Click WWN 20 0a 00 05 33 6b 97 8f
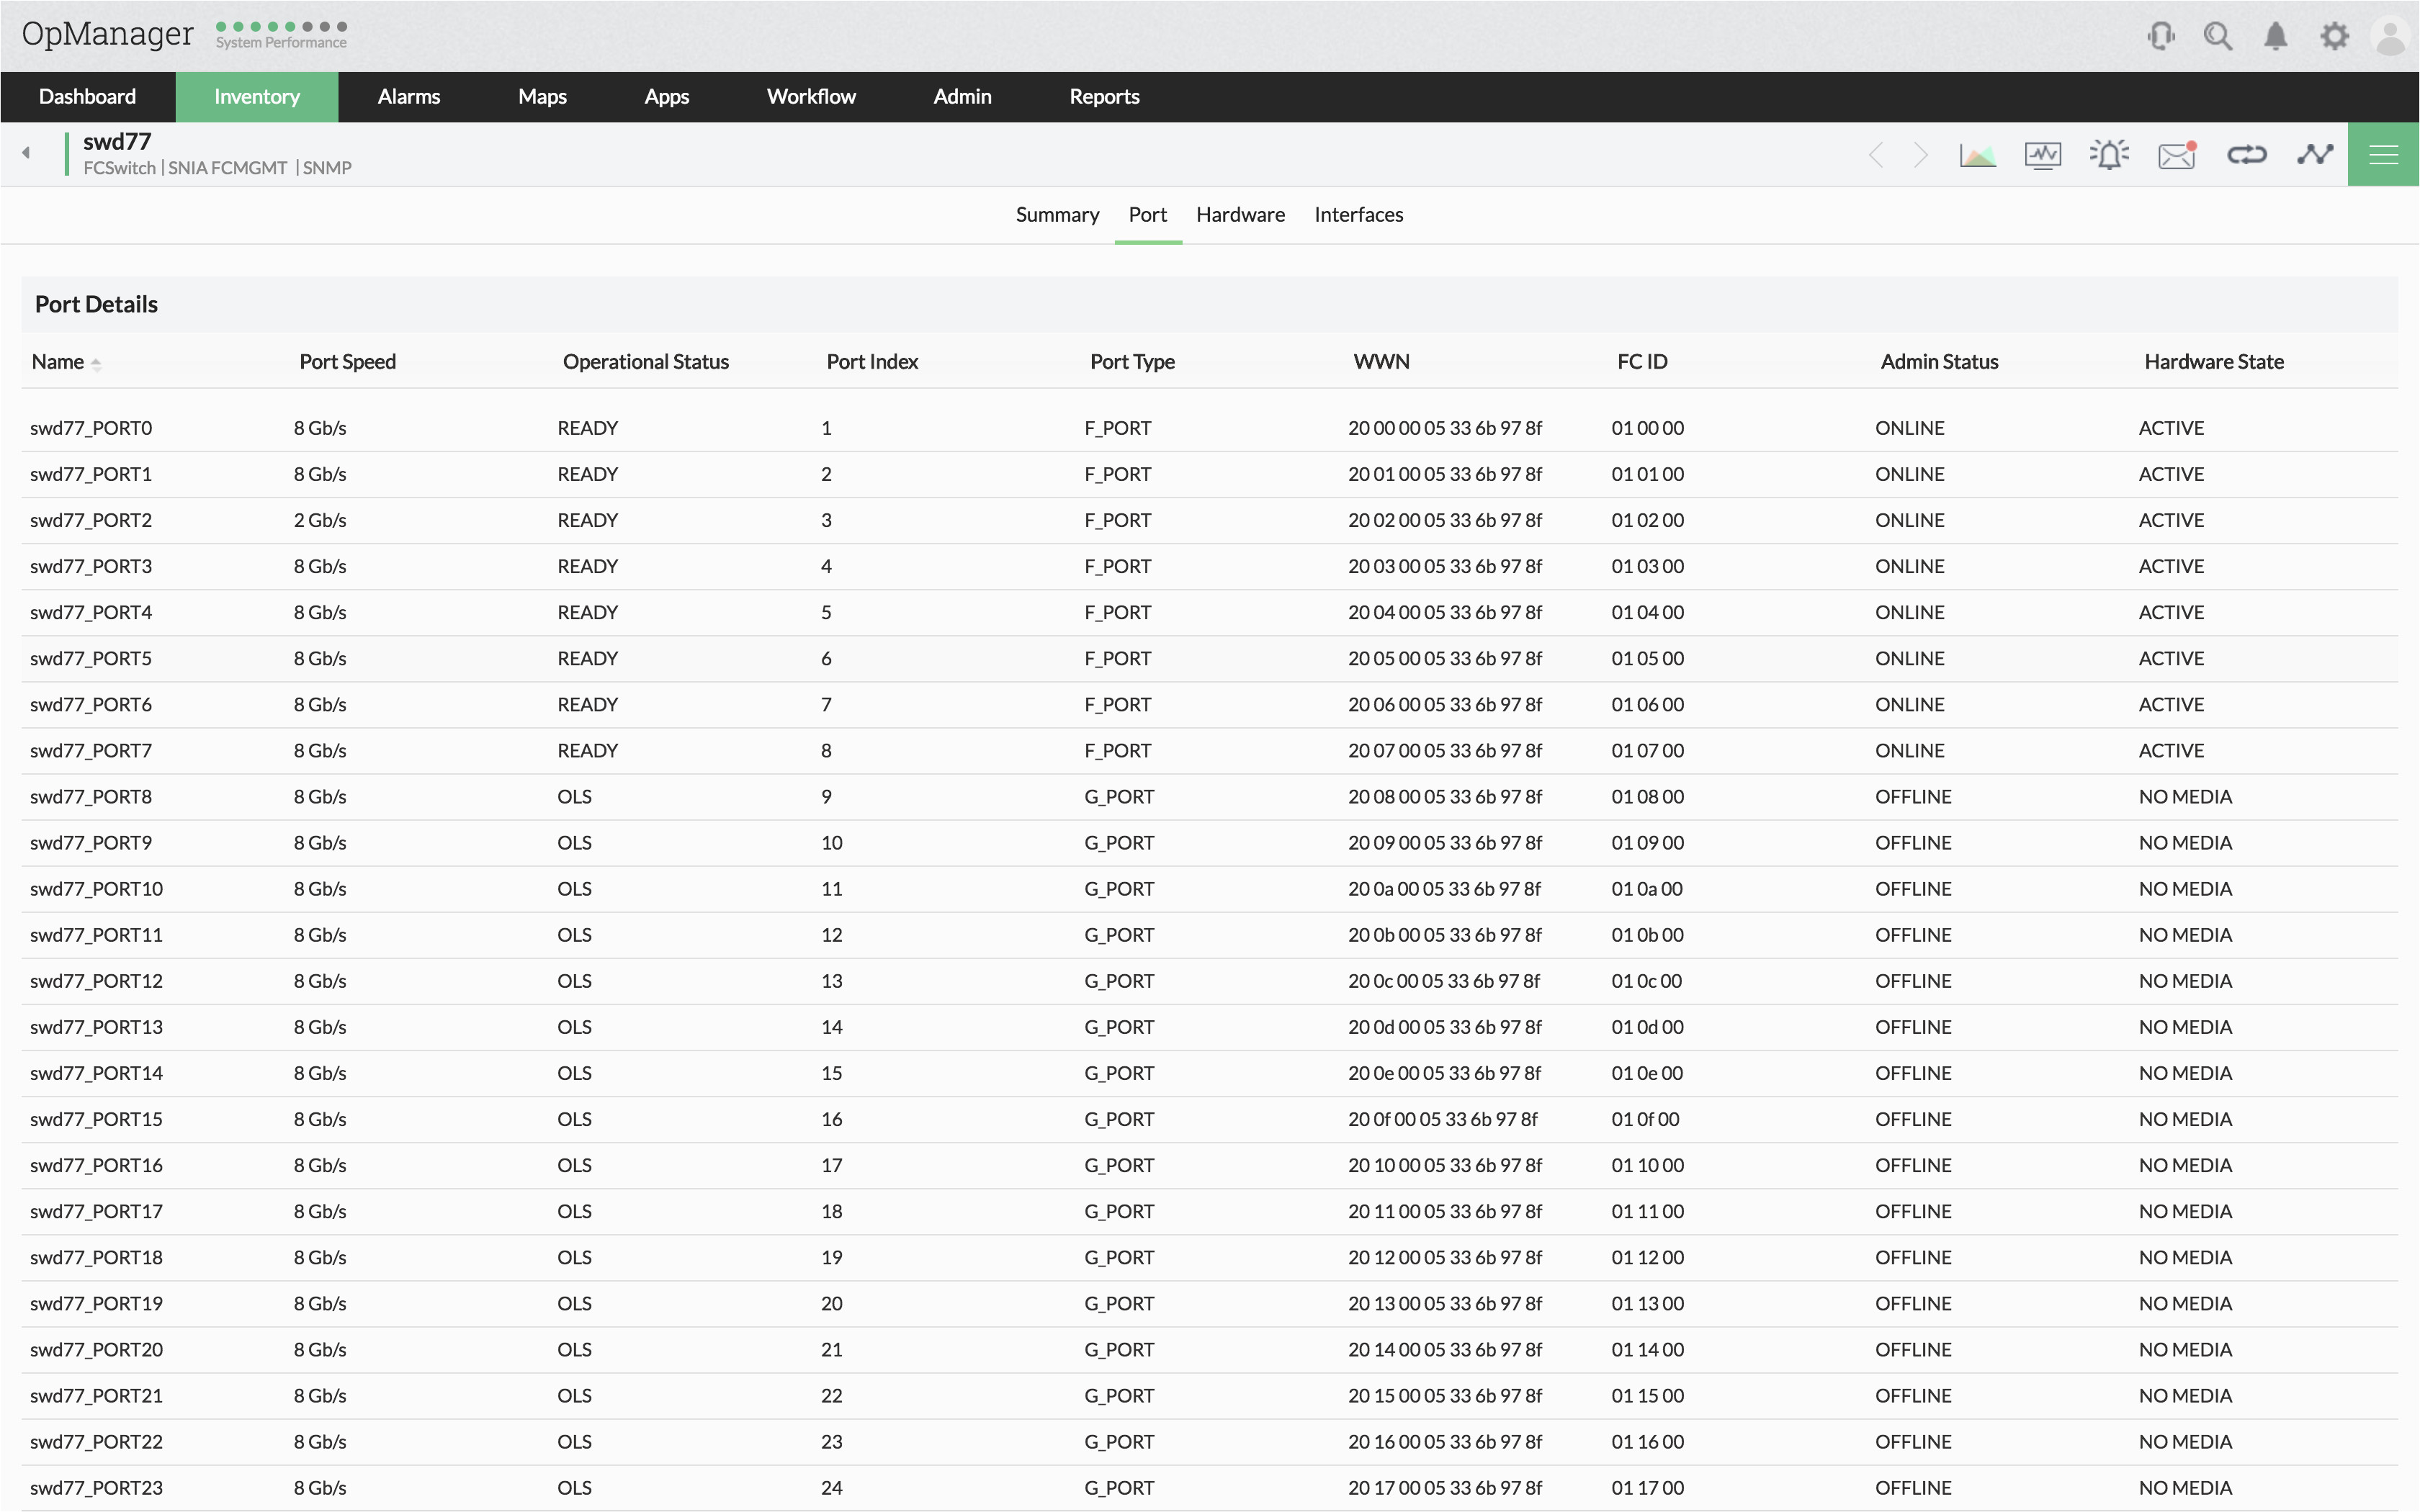The height and width of the screenshot is (1512, 2420). tap(1444, 888)
